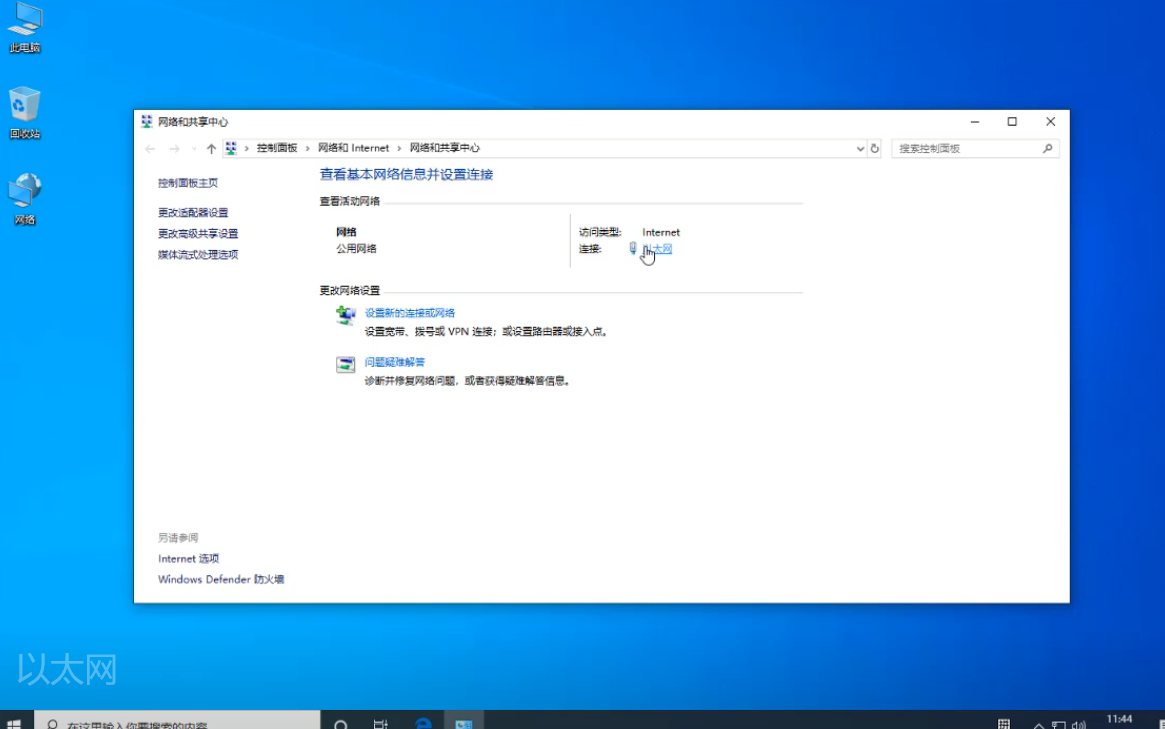Open Microsoft Edge from the taskbar
Viewport: 1165px width, 729px height.
point(423,723)
